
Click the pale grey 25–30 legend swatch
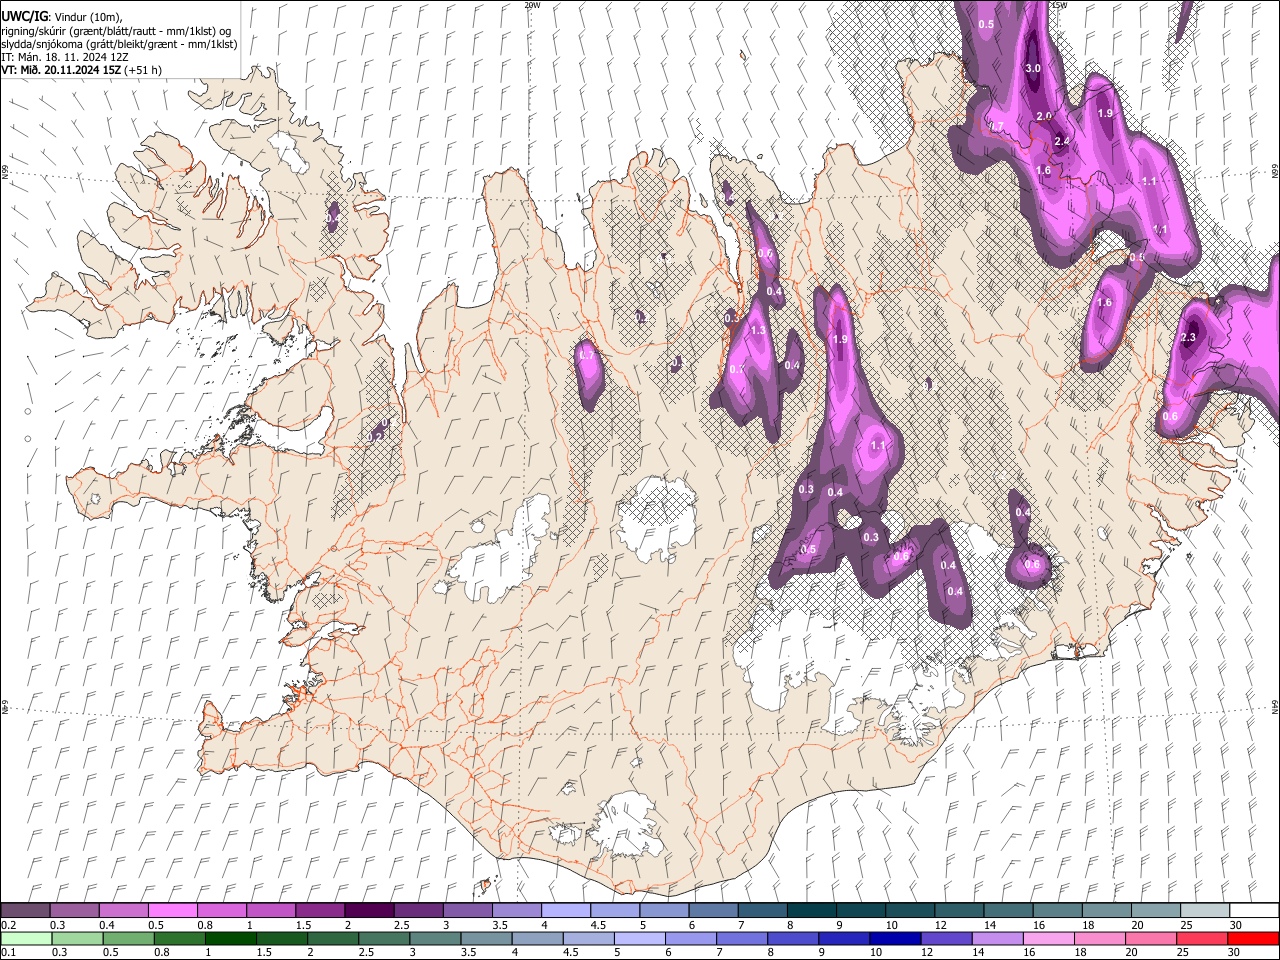(x=1204, y=911)
